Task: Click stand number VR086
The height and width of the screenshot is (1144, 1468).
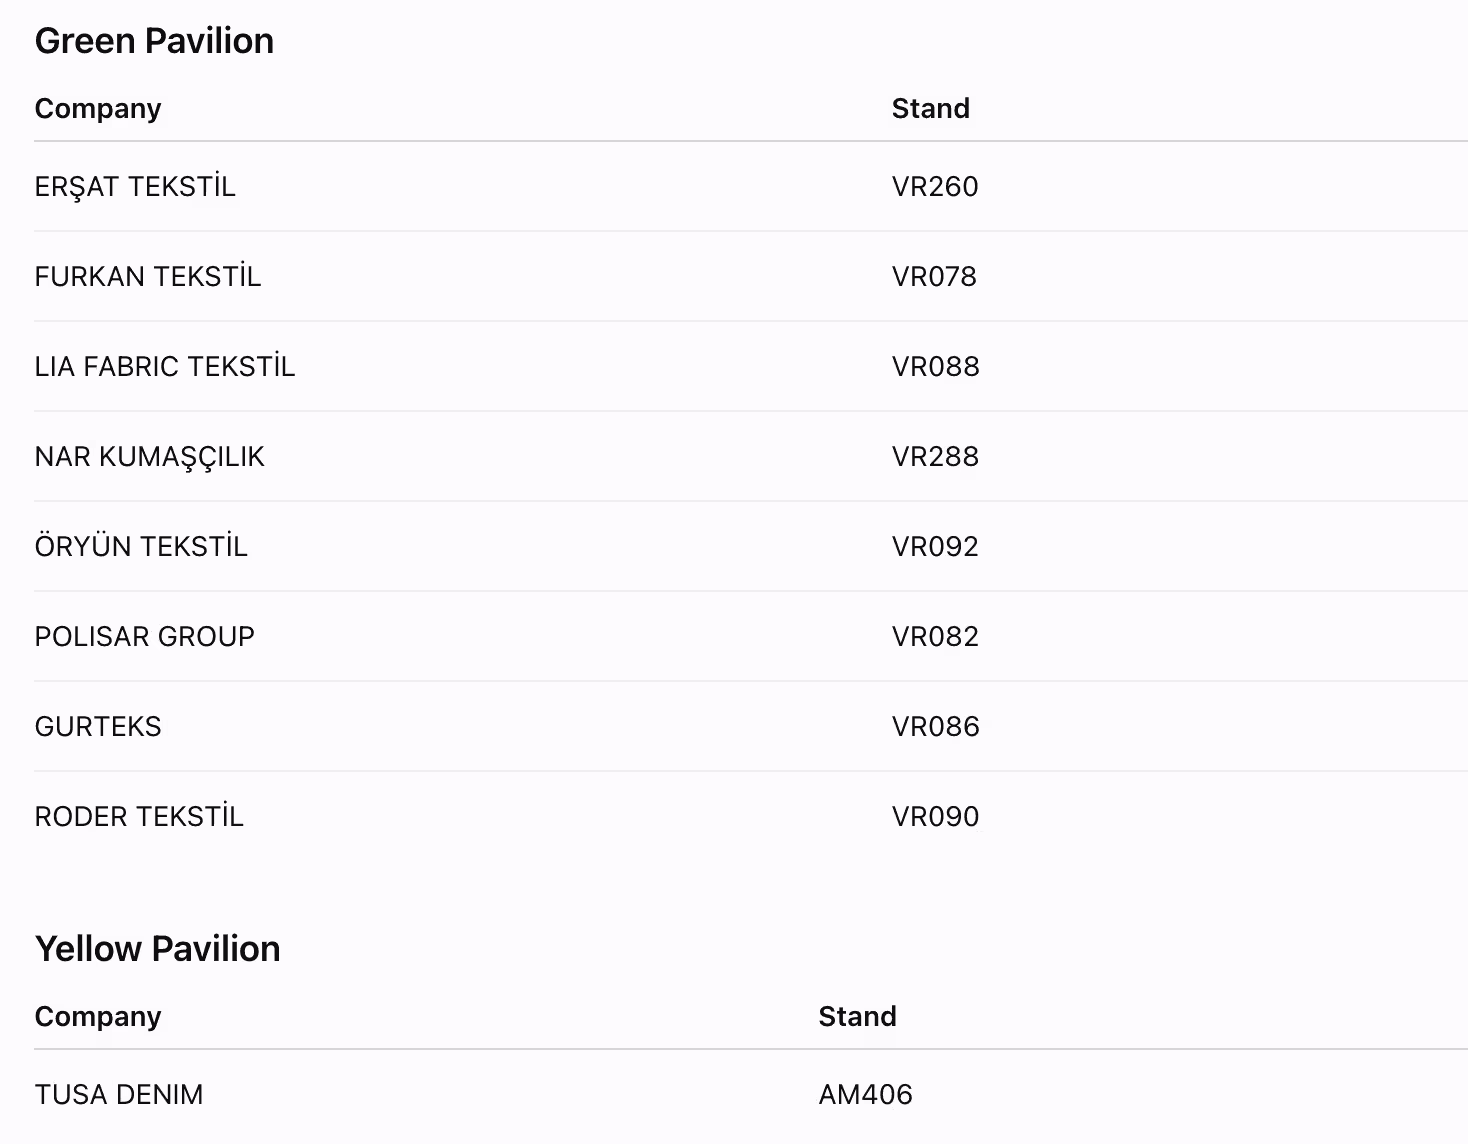Action: (x=936, y=727)
